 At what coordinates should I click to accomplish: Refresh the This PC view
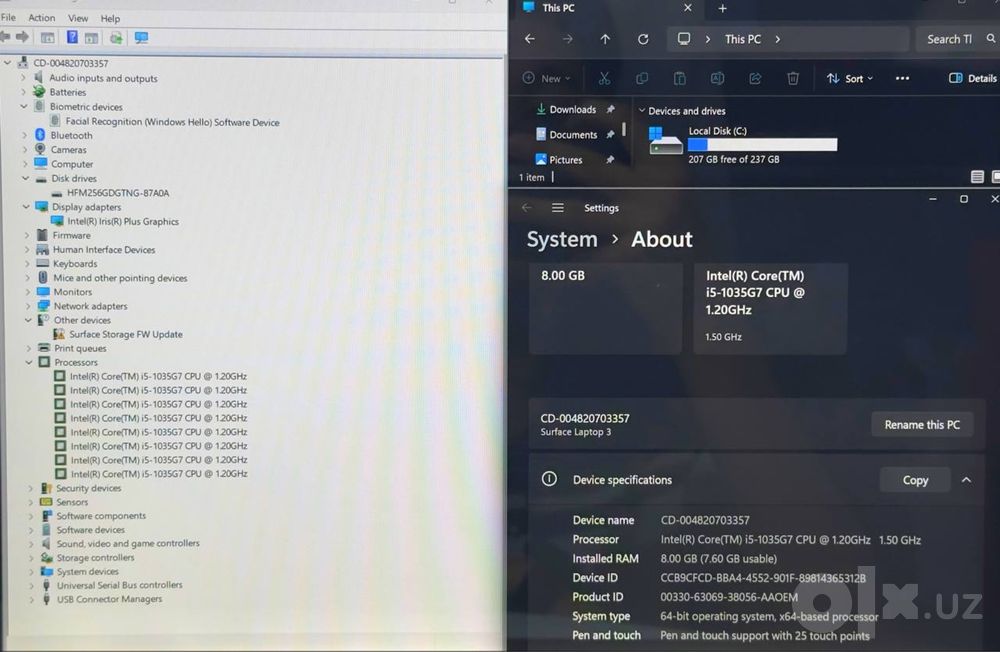(643, 39)
